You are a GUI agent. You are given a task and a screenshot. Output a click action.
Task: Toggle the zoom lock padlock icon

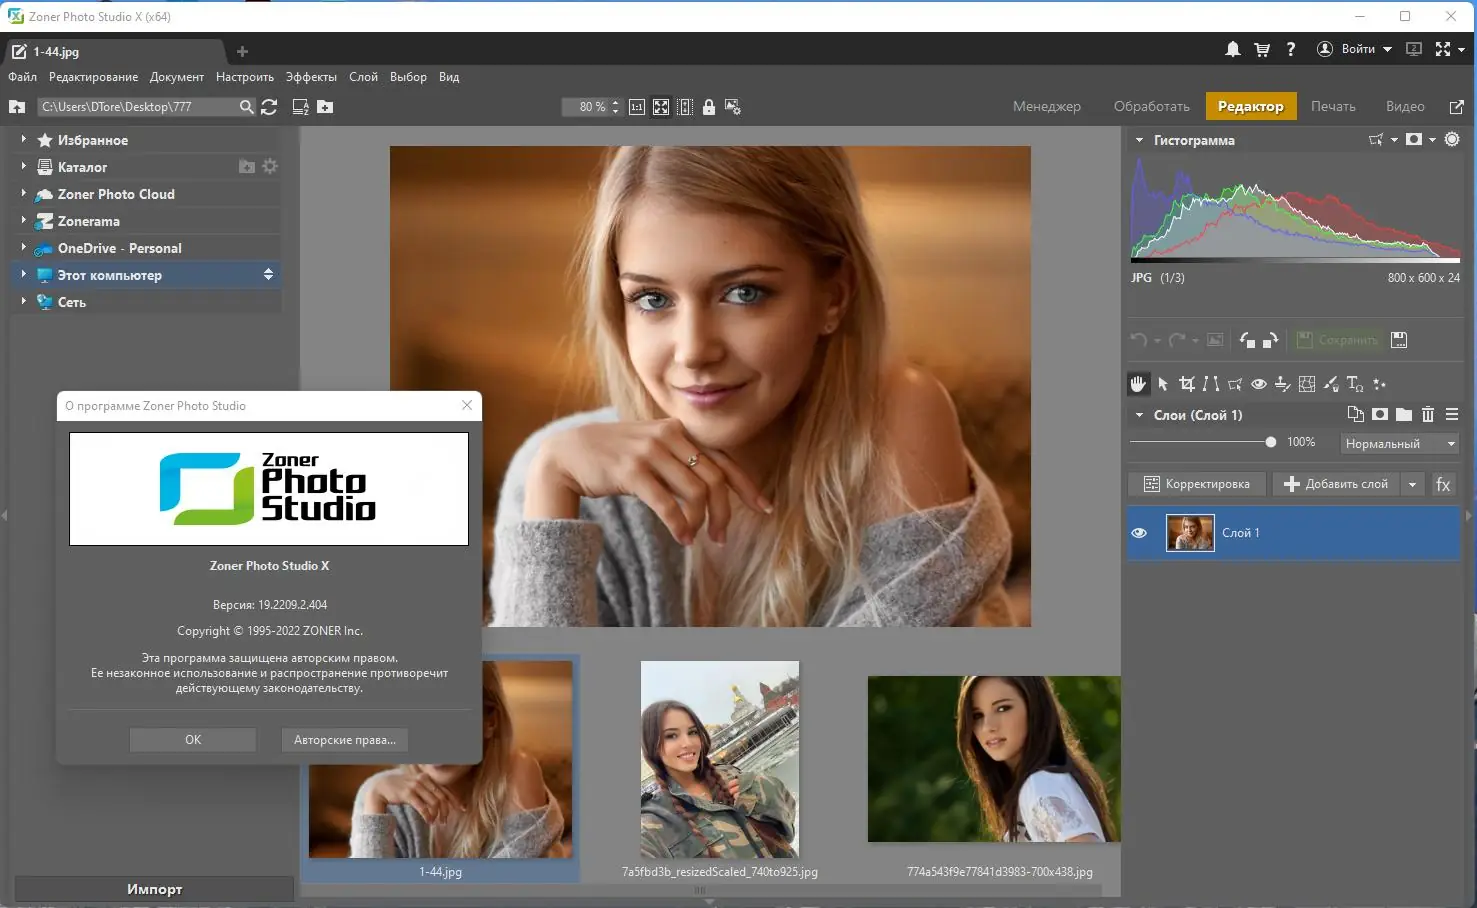(x=709, y=107)
